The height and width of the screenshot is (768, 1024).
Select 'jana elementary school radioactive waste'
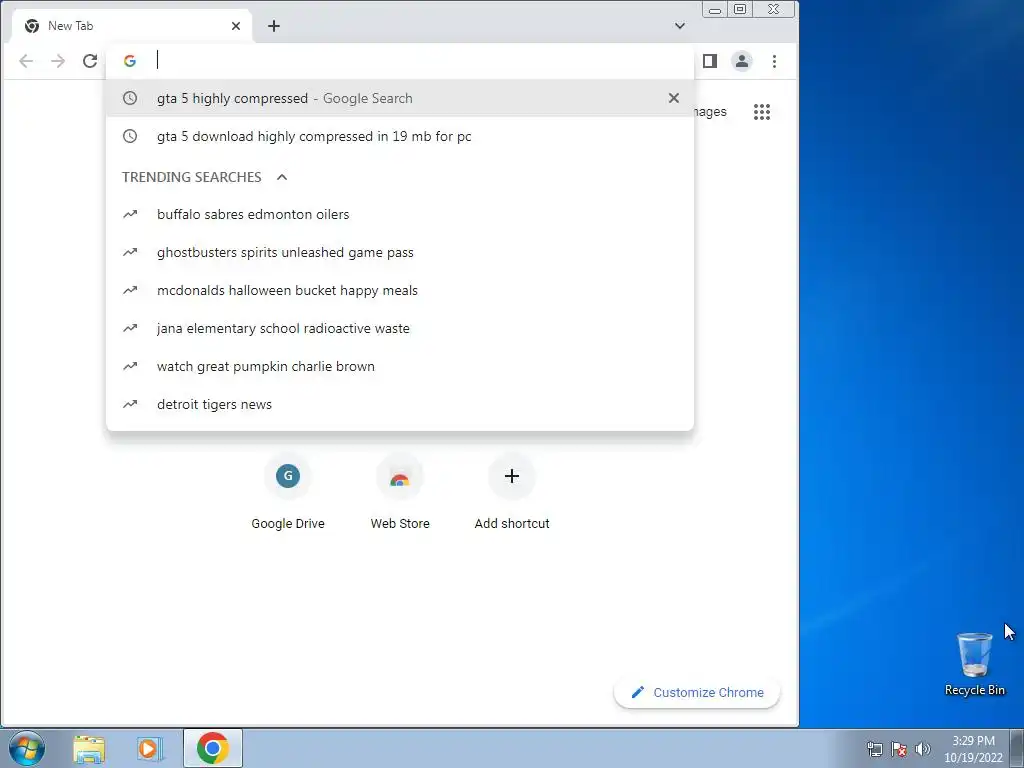click(x=400, y=328)
